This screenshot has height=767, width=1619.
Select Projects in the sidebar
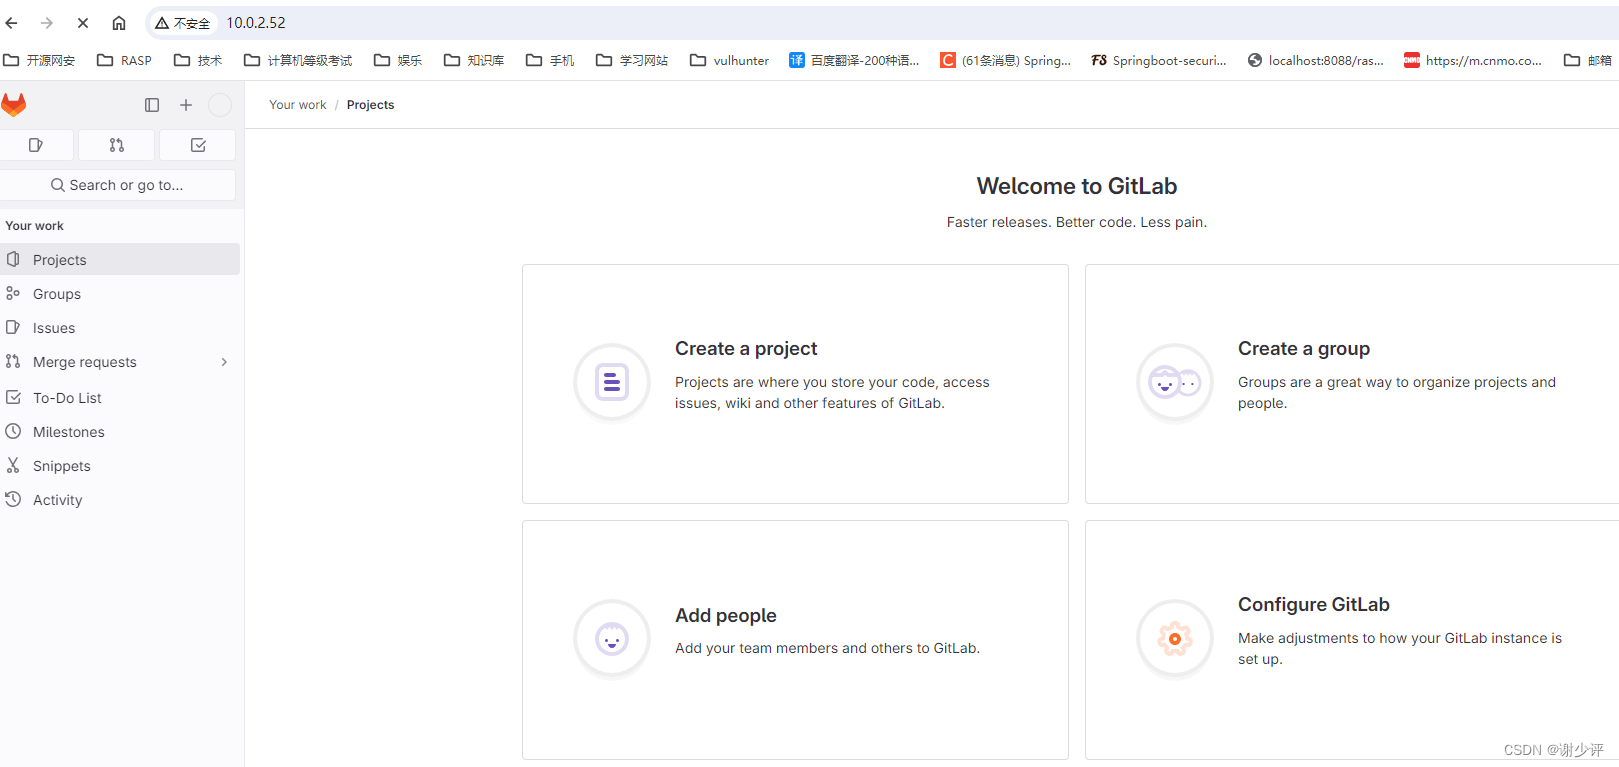(120, 260)
